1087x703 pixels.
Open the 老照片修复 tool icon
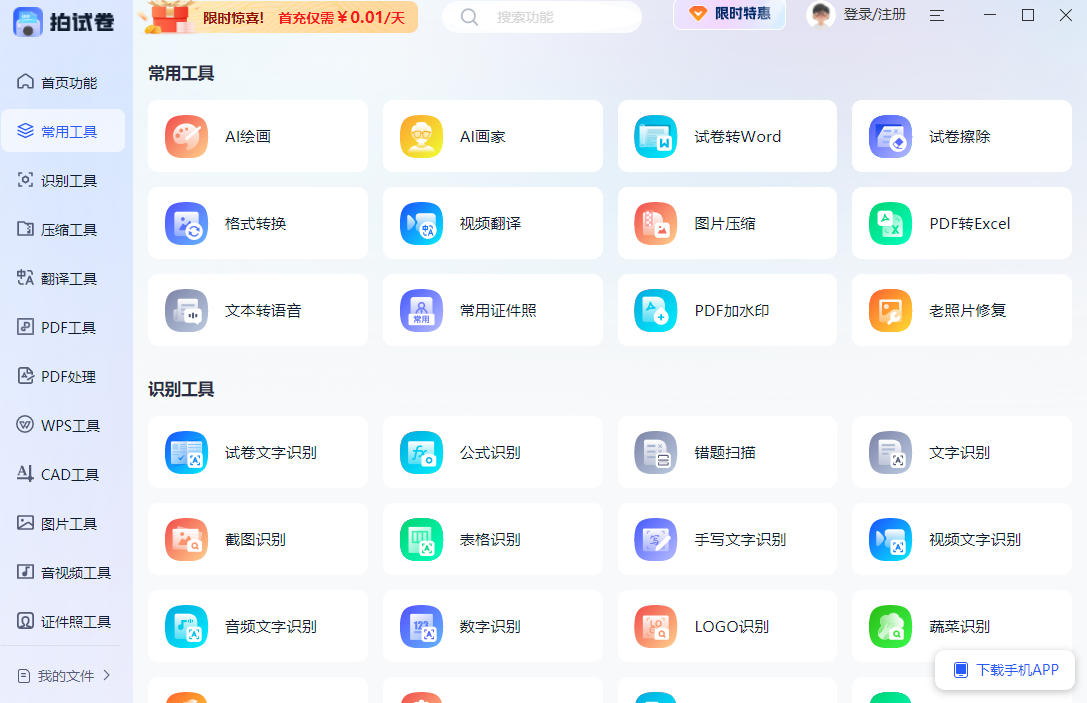point(890,311)
